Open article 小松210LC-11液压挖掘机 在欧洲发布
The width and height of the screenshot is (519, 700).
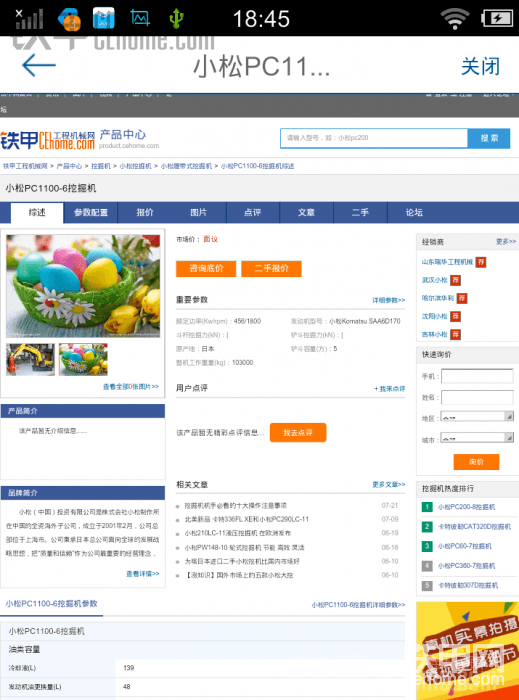coord(238,533)
